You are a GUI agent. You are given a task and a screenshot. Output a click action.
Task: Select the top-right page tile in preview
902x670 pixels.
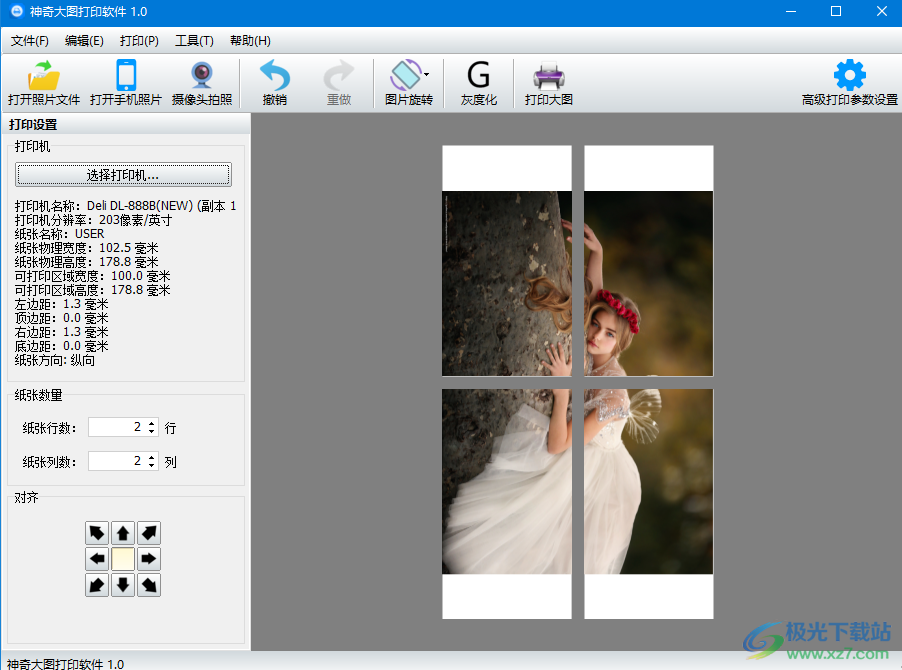649,261
